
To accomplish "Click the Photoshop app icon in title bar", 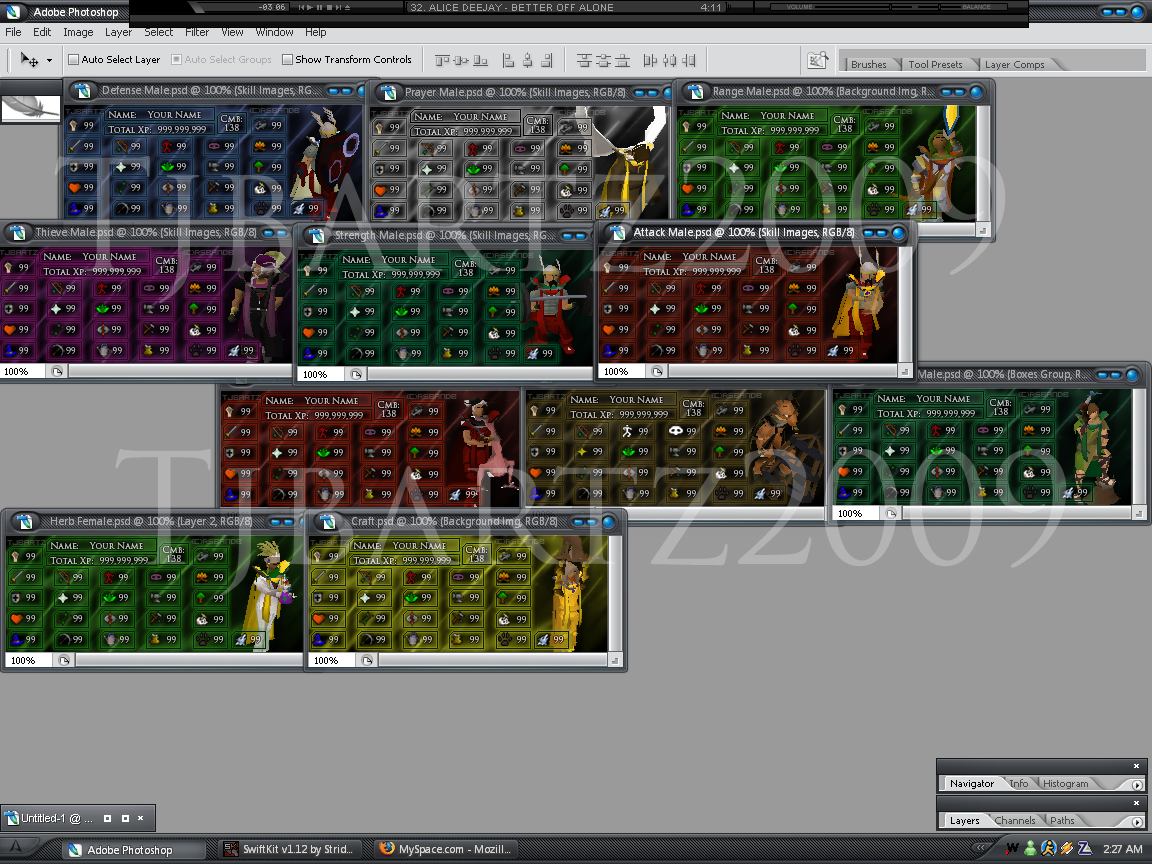I will 13,12.
